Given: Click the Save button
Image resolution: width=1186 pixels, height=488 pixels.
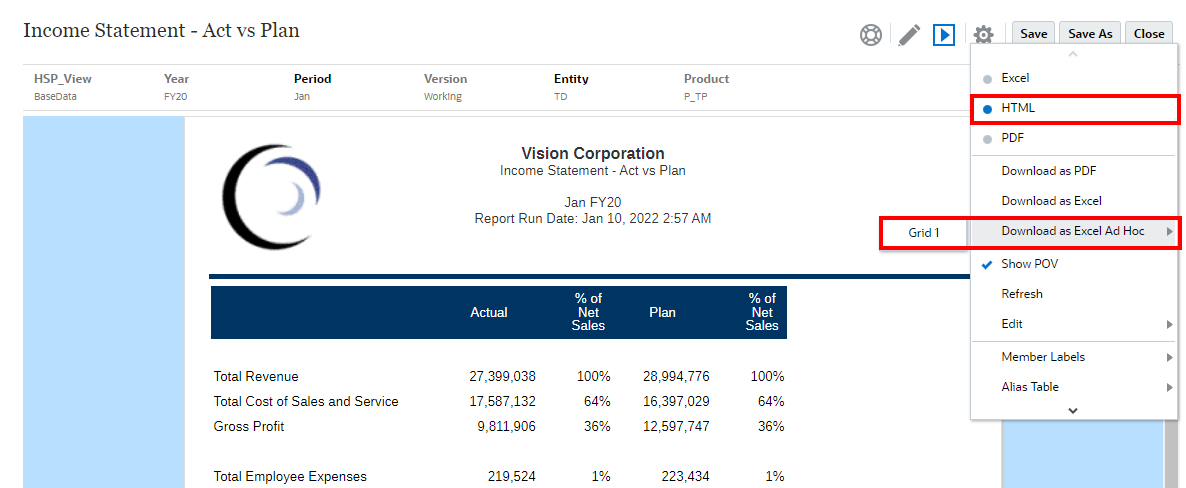Looking at the screenshot, I should (x=1033, y=34).
